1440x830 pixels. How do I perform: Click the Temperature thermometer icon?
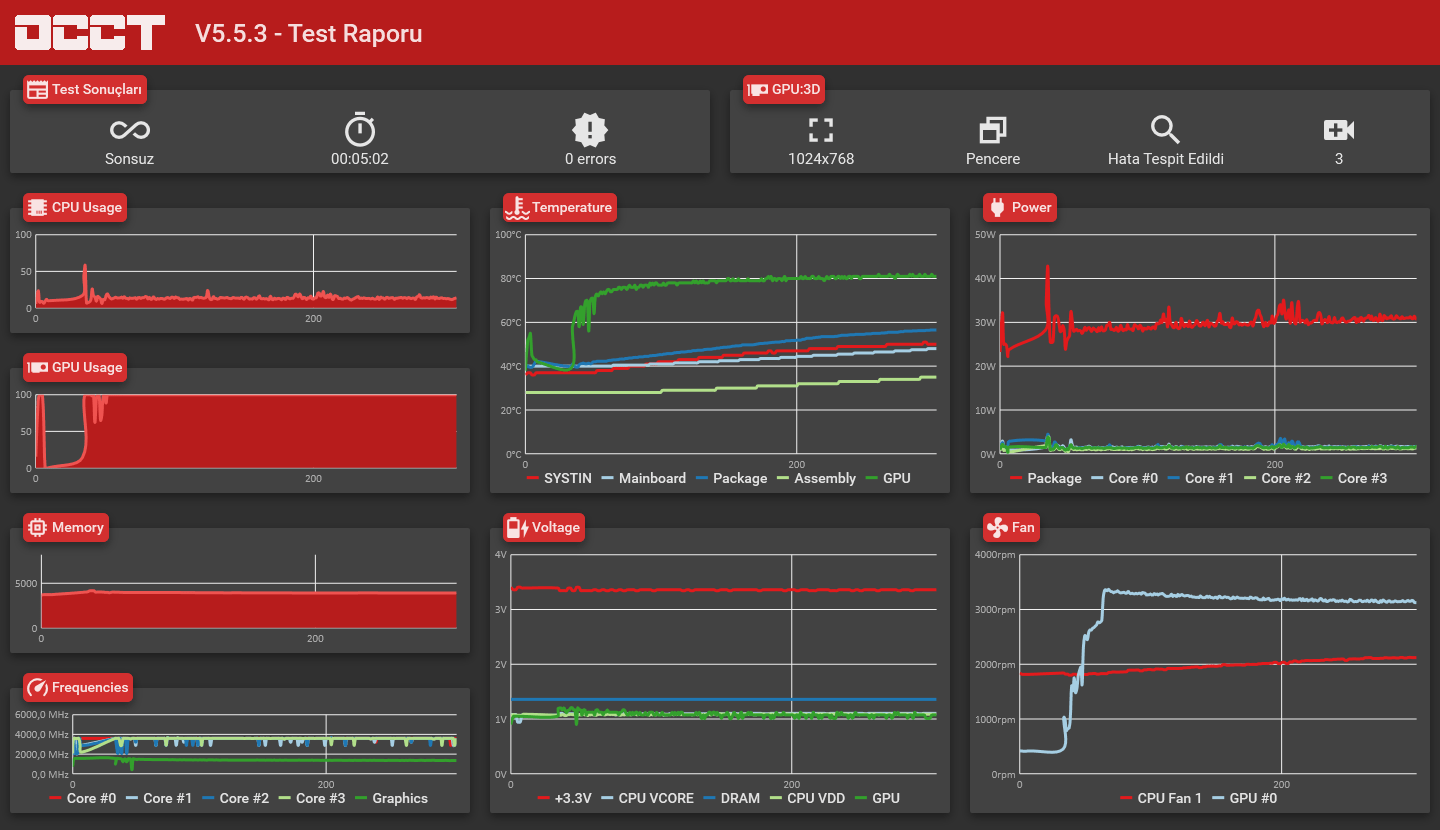517,208
